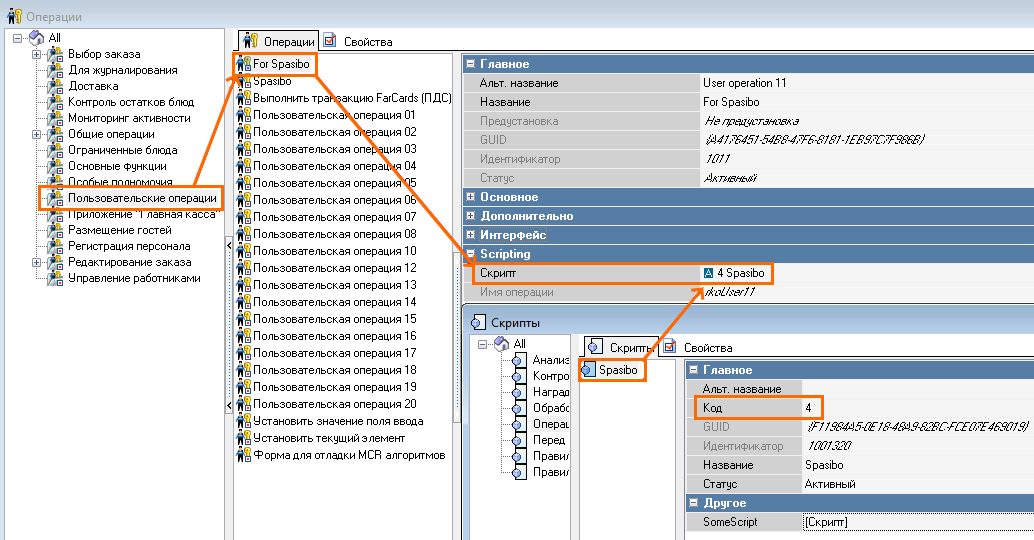1034x540 pixels.
Task: Expand the Редактирование заказа tree node
Action: tap(37, 262)
